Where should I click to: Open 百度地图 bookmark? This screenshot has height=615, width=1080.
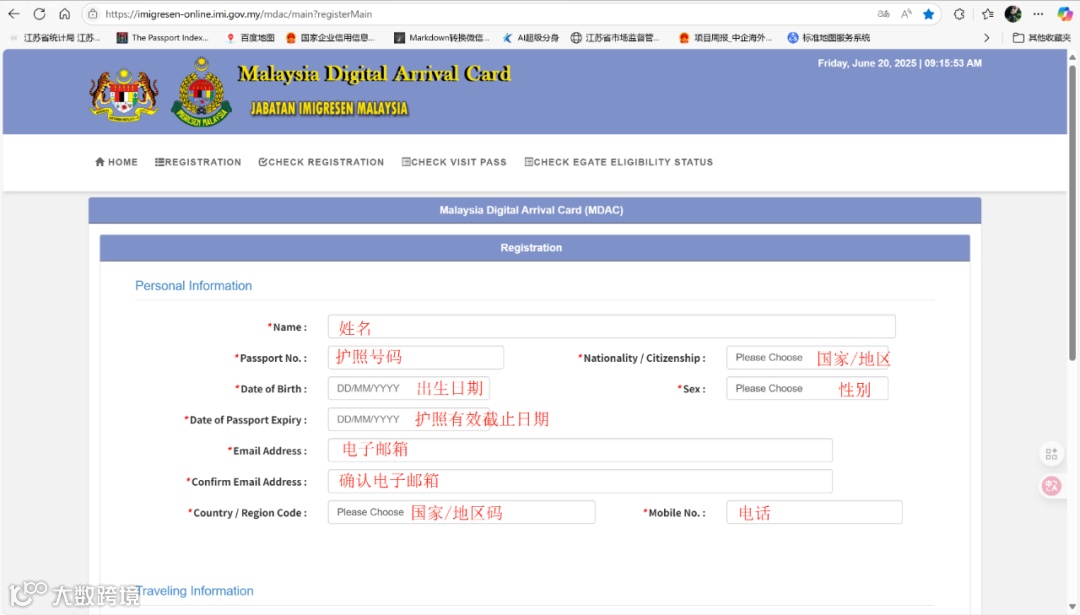click(x=251, y=38)
